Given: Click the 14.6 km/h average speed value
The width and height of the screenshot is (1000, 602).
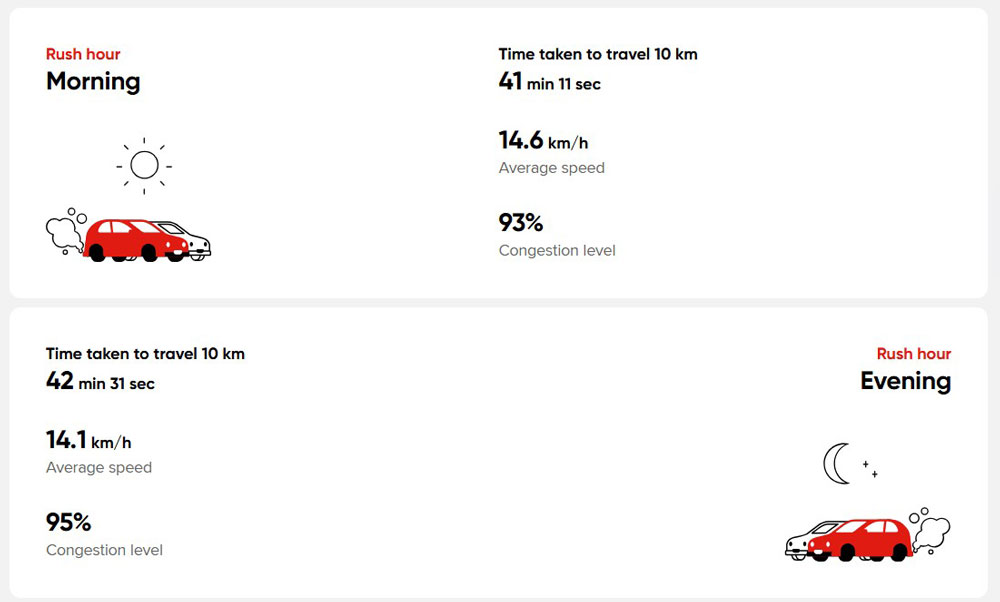Looking at the screenshot, I should click(x=543, y=142).
